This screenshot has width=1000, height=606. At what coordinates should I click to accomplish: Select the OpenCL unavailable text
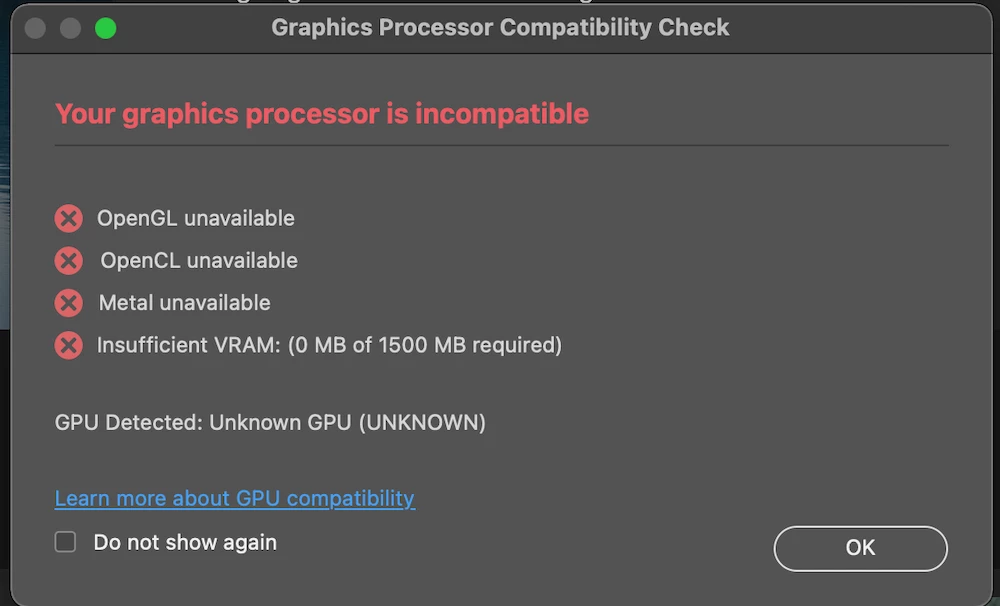198,261
